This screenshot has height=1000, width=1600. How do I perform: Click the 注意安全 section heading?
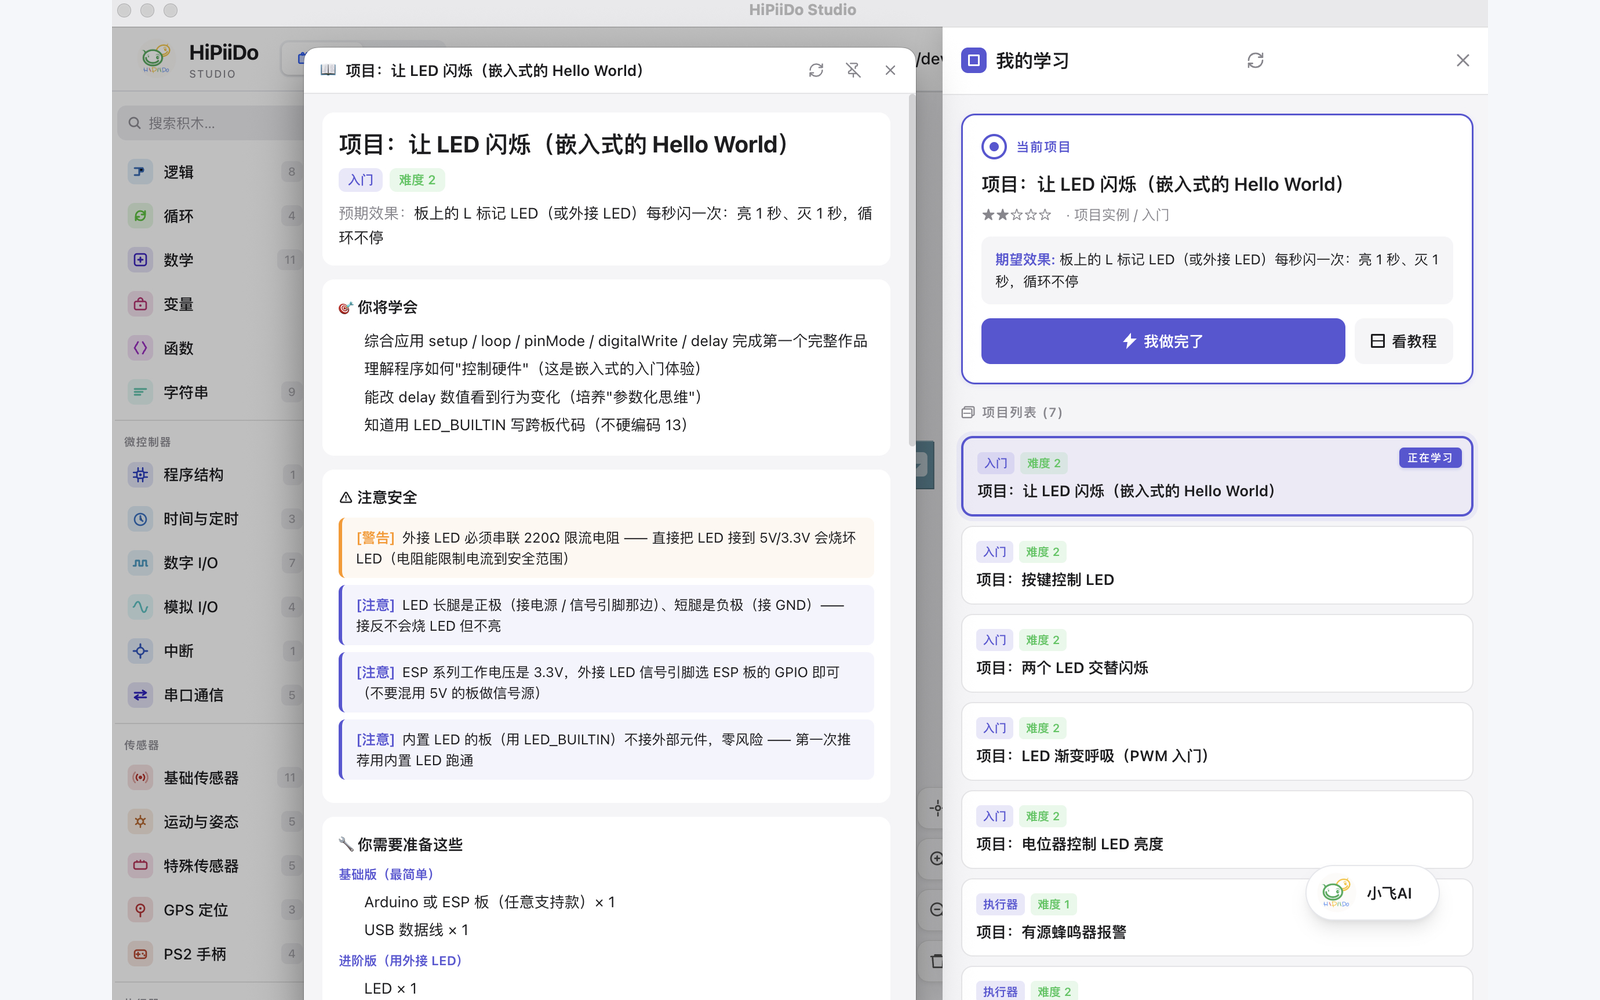(x=378, y=497)
